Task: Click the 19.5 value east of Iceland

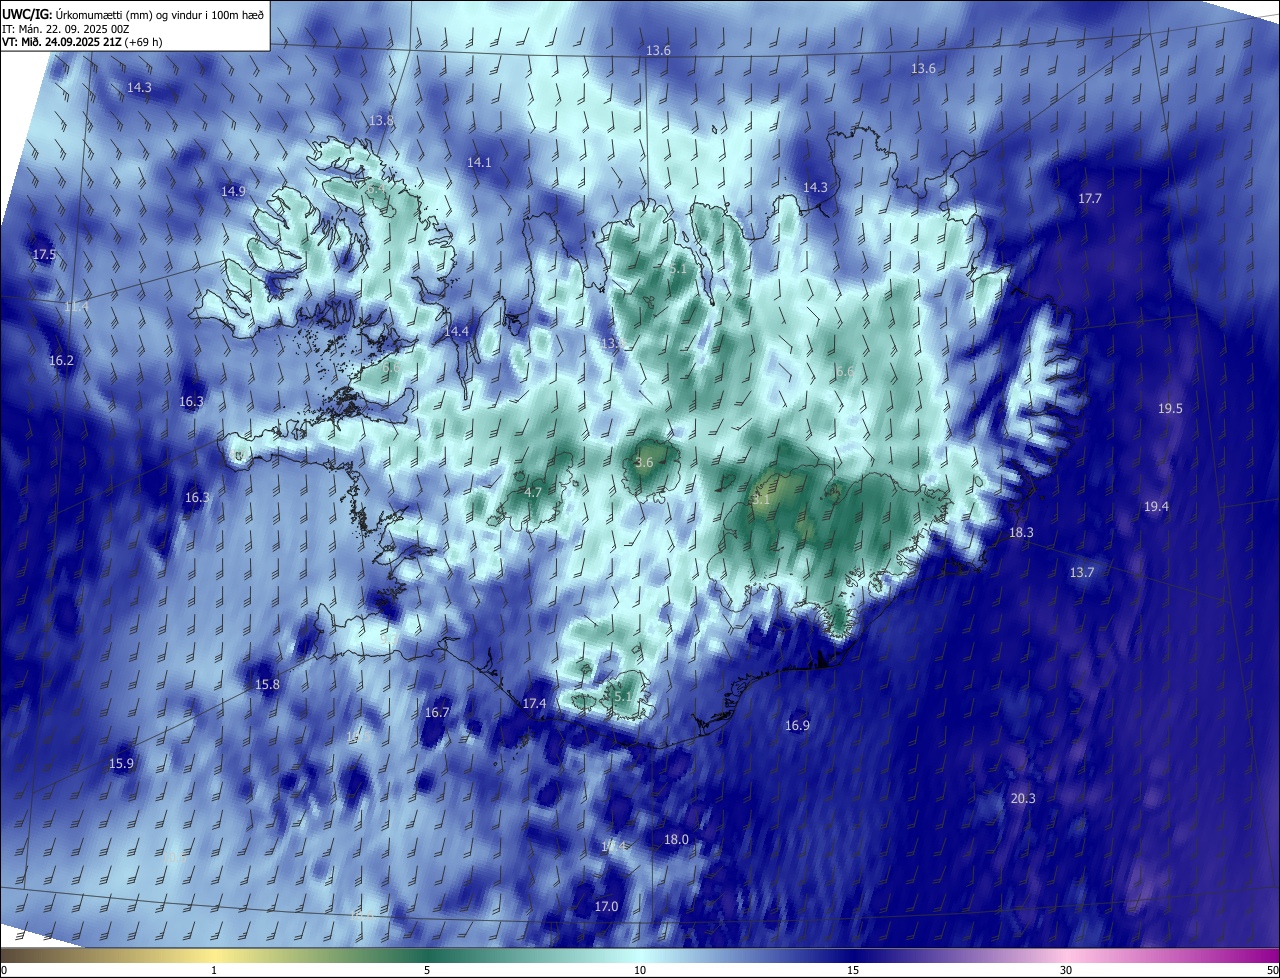Action: [1170, 409]
